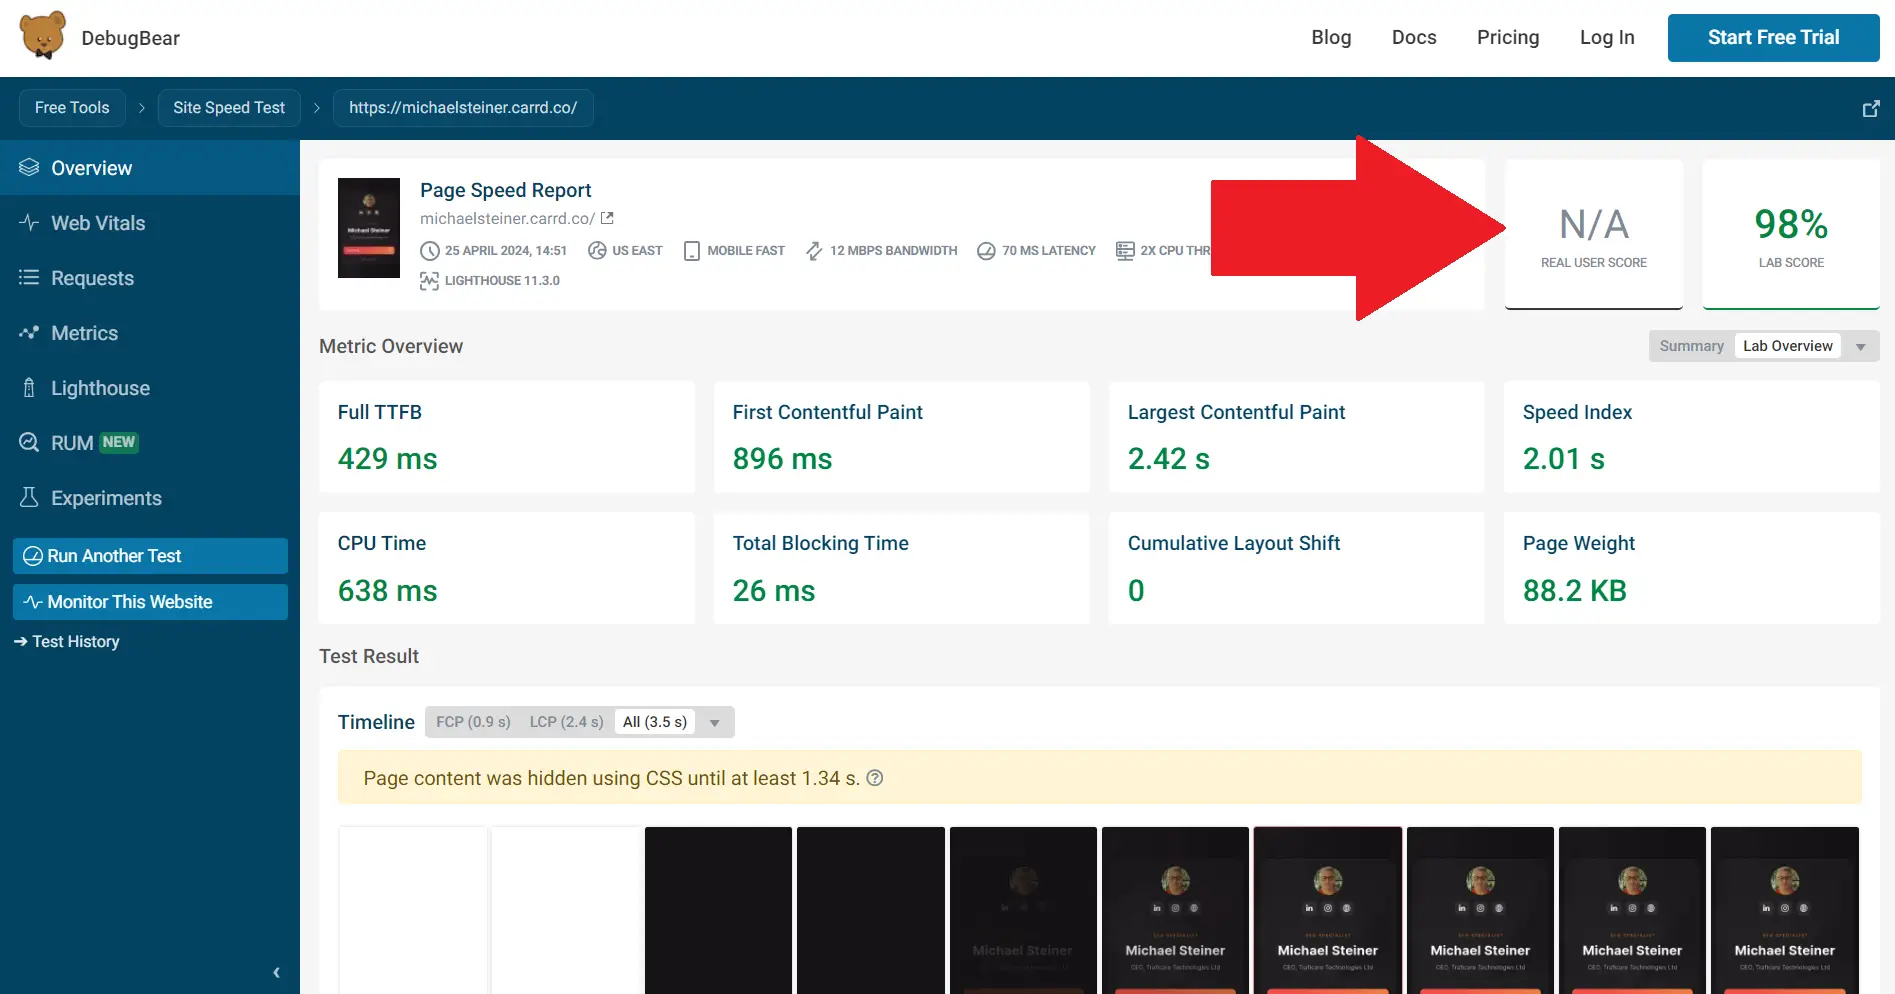Click the latency gauge icon by 70 ms

click(x=986, y=250)
